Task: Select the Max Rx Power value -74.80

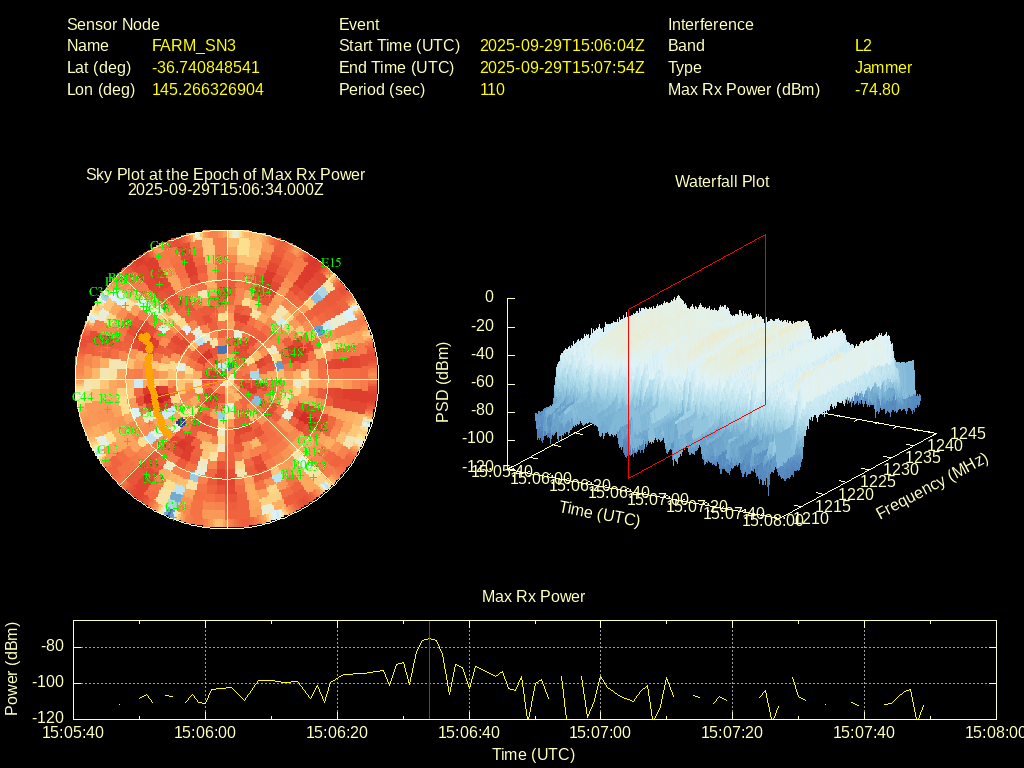Action: tap(877, 90)
